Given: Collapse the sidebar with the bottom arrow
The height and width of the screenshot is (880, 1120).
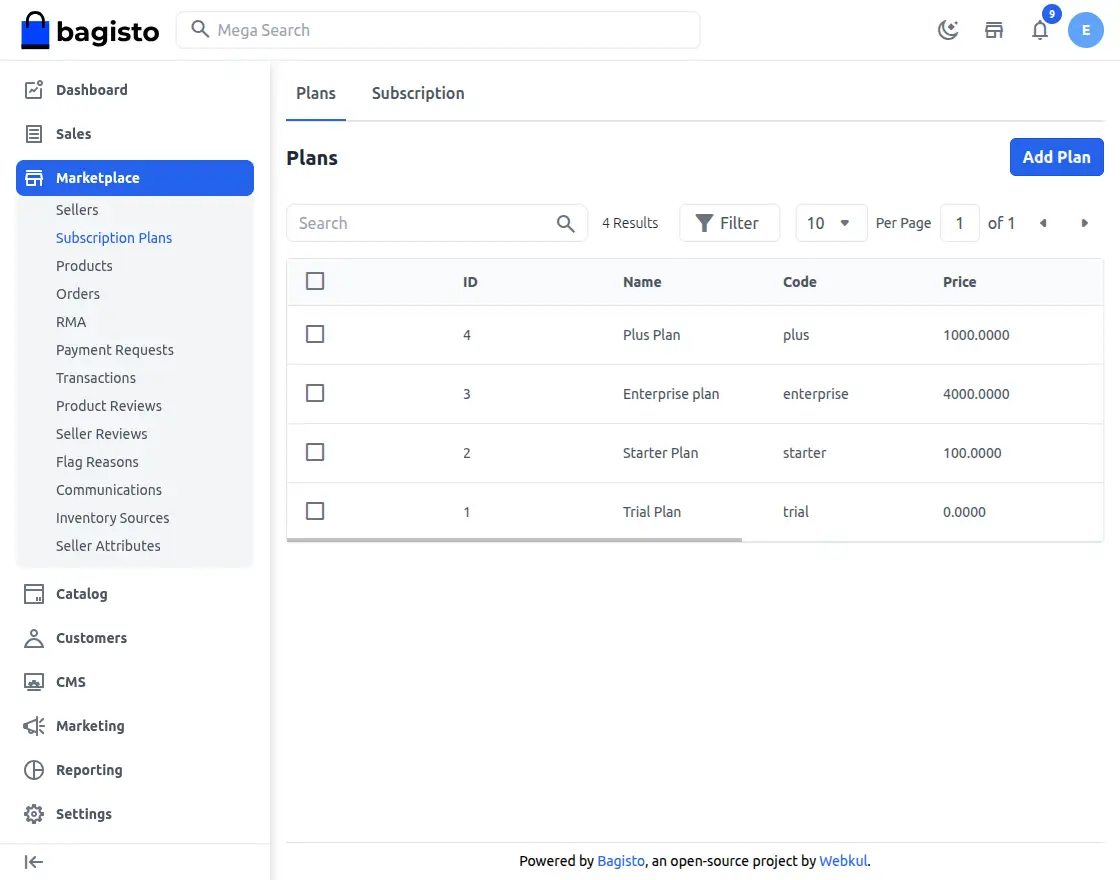Looking at the screenshot, I should 33,861.
